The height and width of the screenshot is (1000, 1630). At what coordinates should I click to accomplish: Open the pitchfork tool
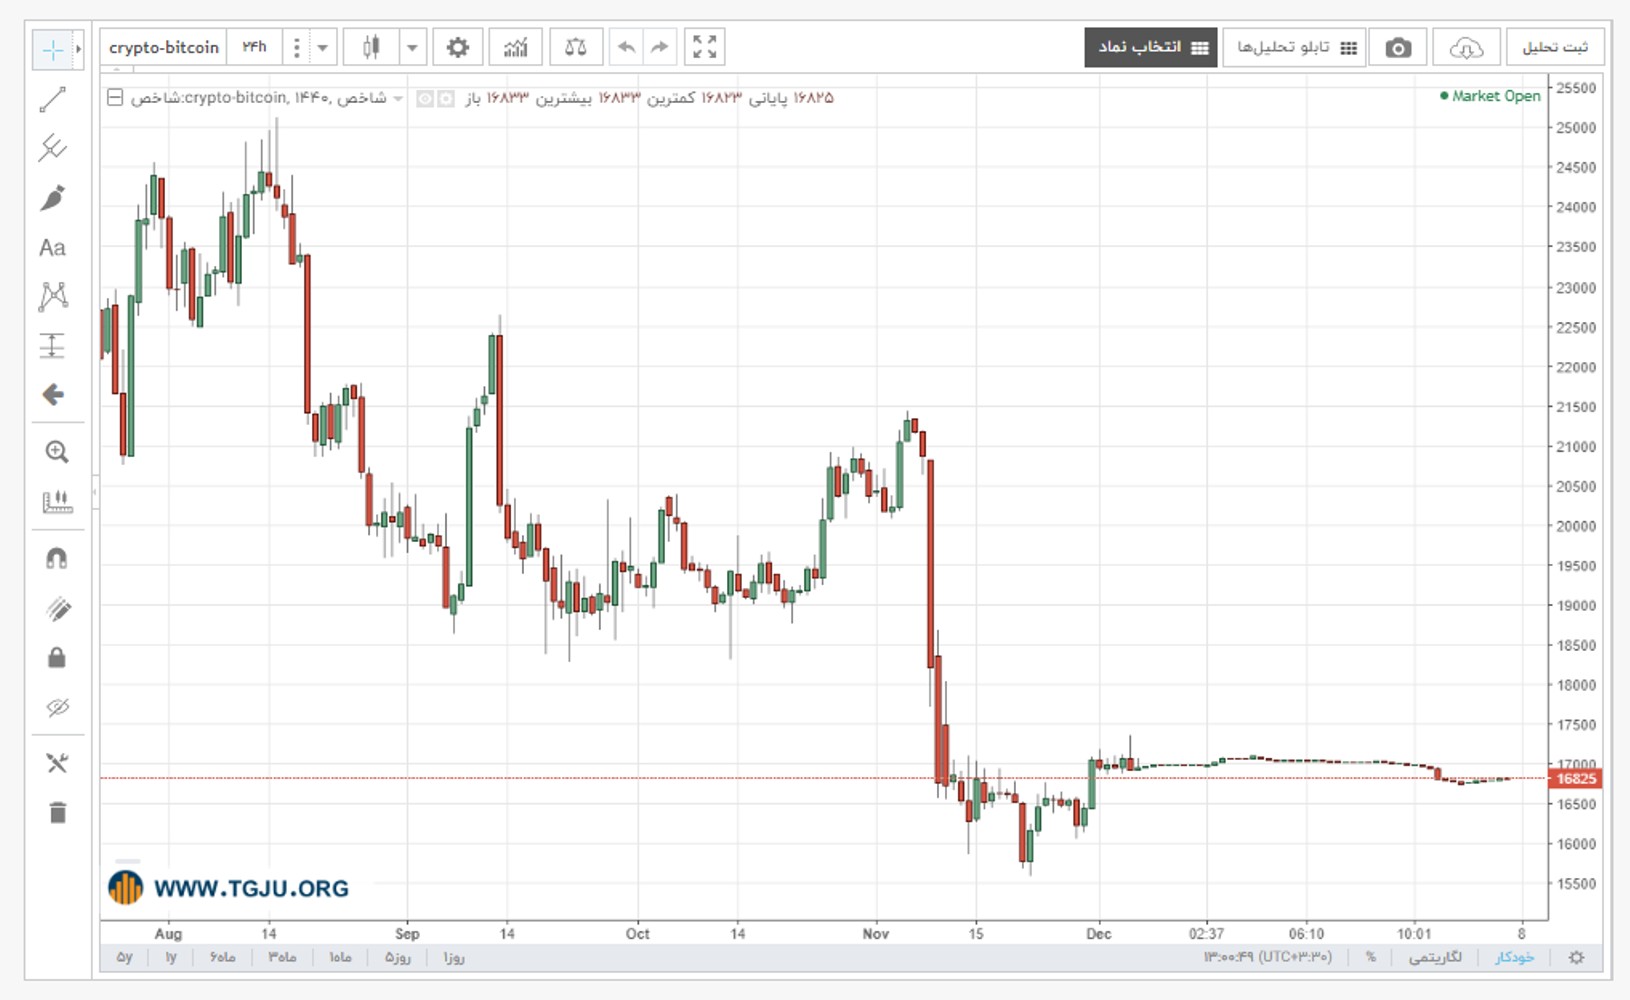coord(52,148)
